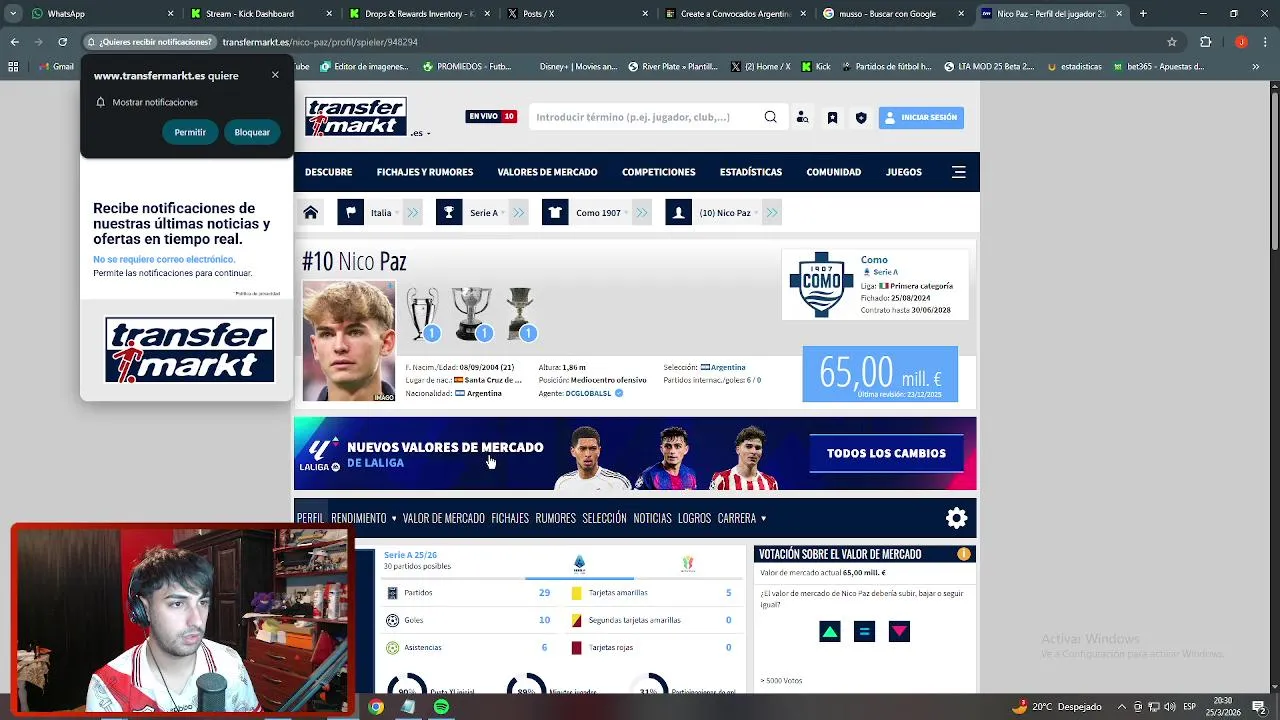Click Nico Paz profile photo
The image size is (1280, 720).
point(349,341)
